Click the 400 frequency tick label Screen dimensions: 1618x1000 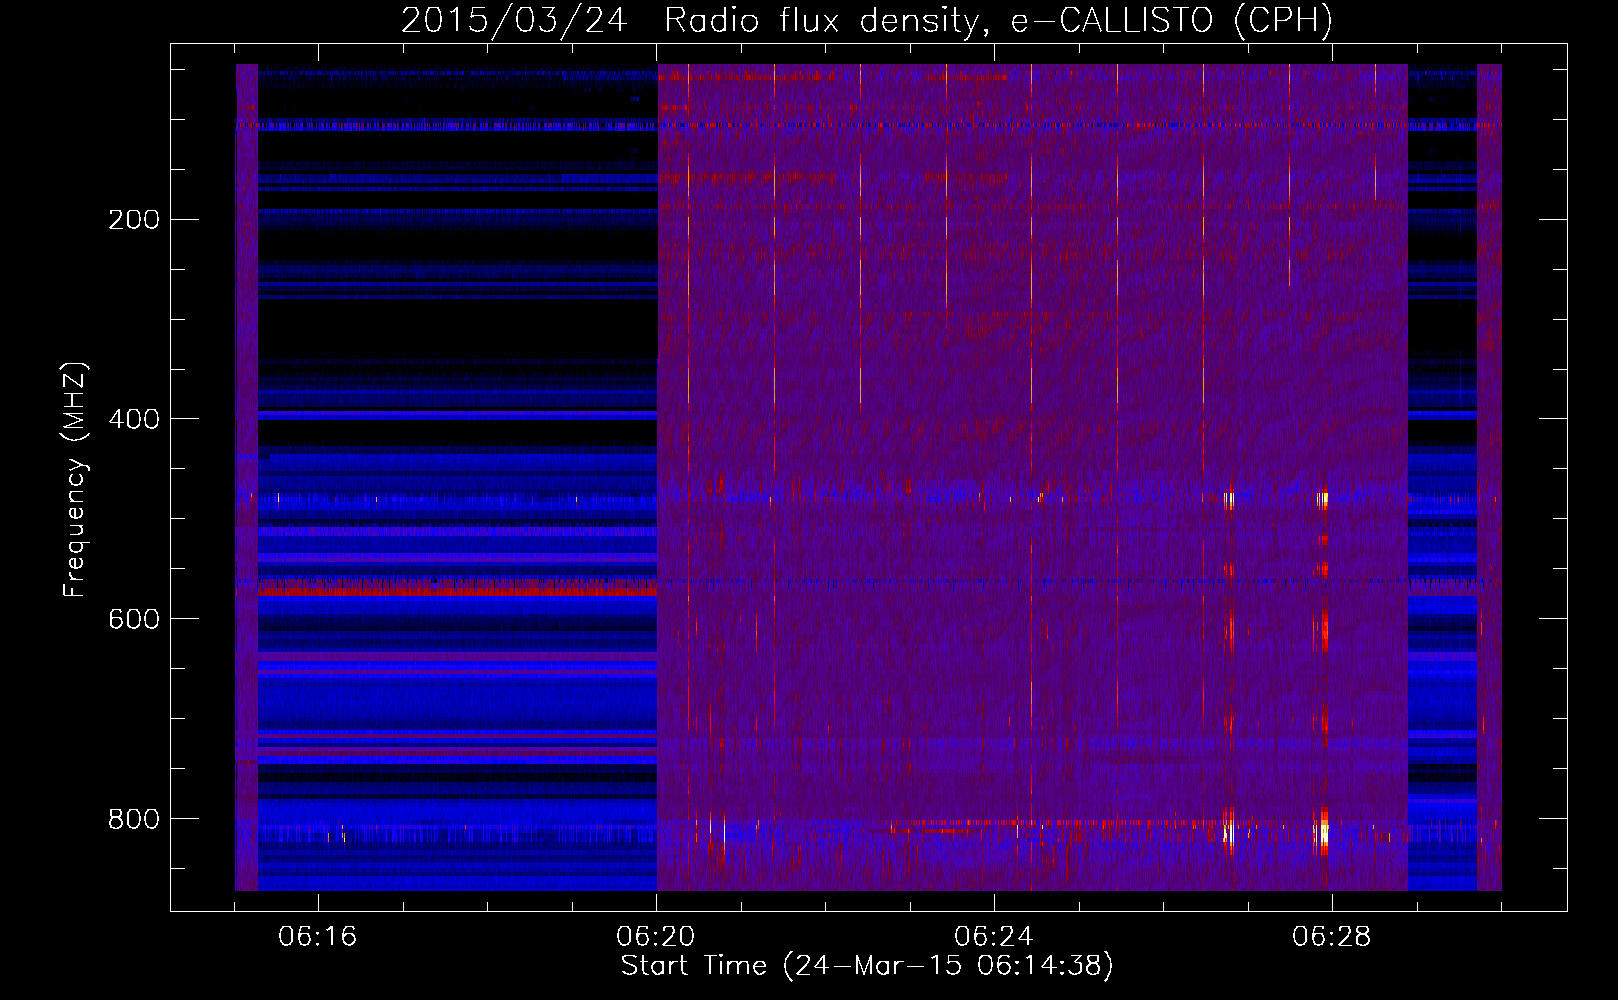pyautogui.click(x=134, y=419)
